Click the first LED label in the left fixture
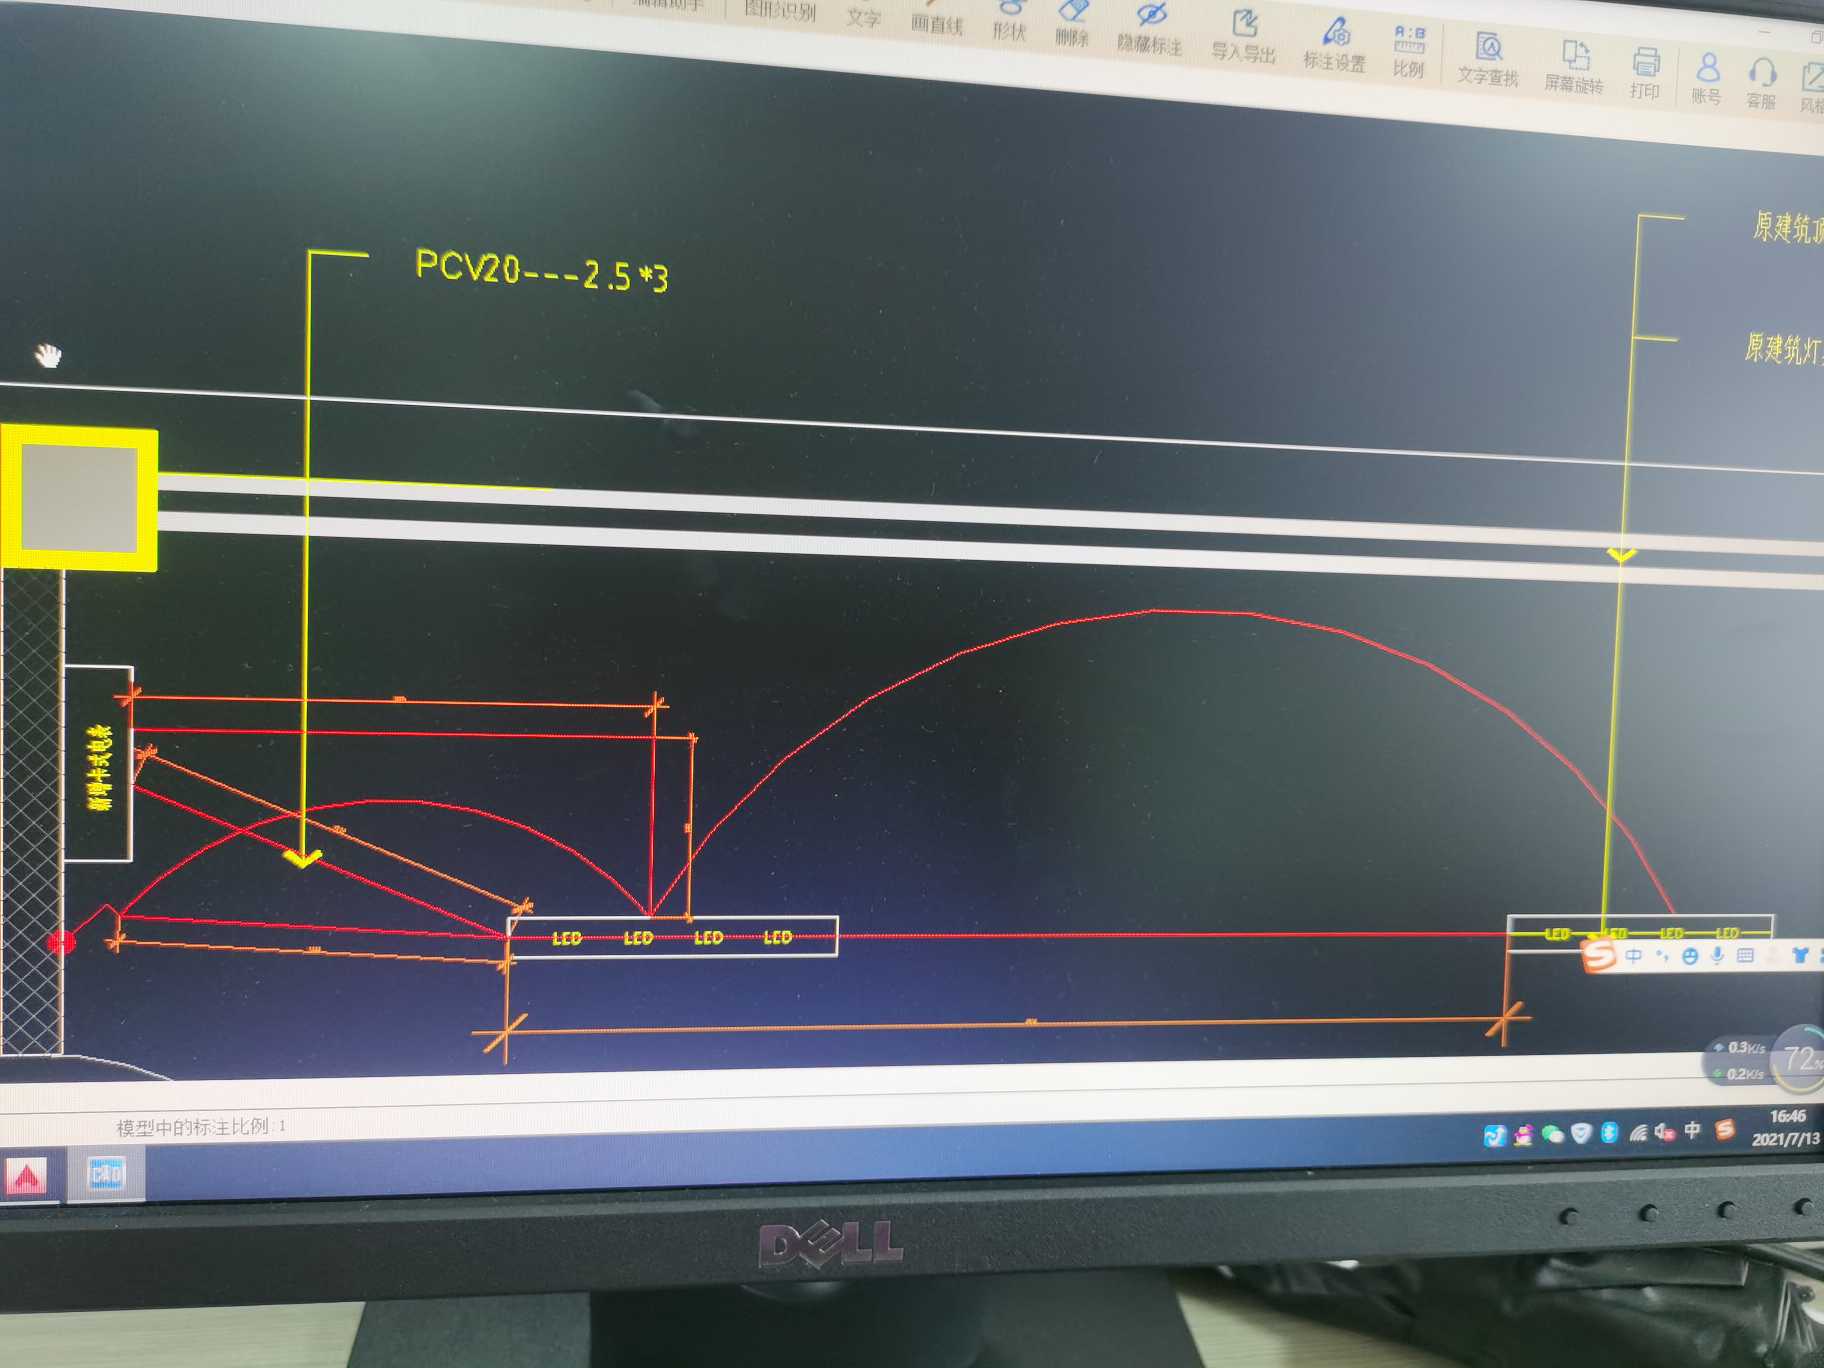The width and height of the screenshot is (1824, 1368). tap(567, 938)
